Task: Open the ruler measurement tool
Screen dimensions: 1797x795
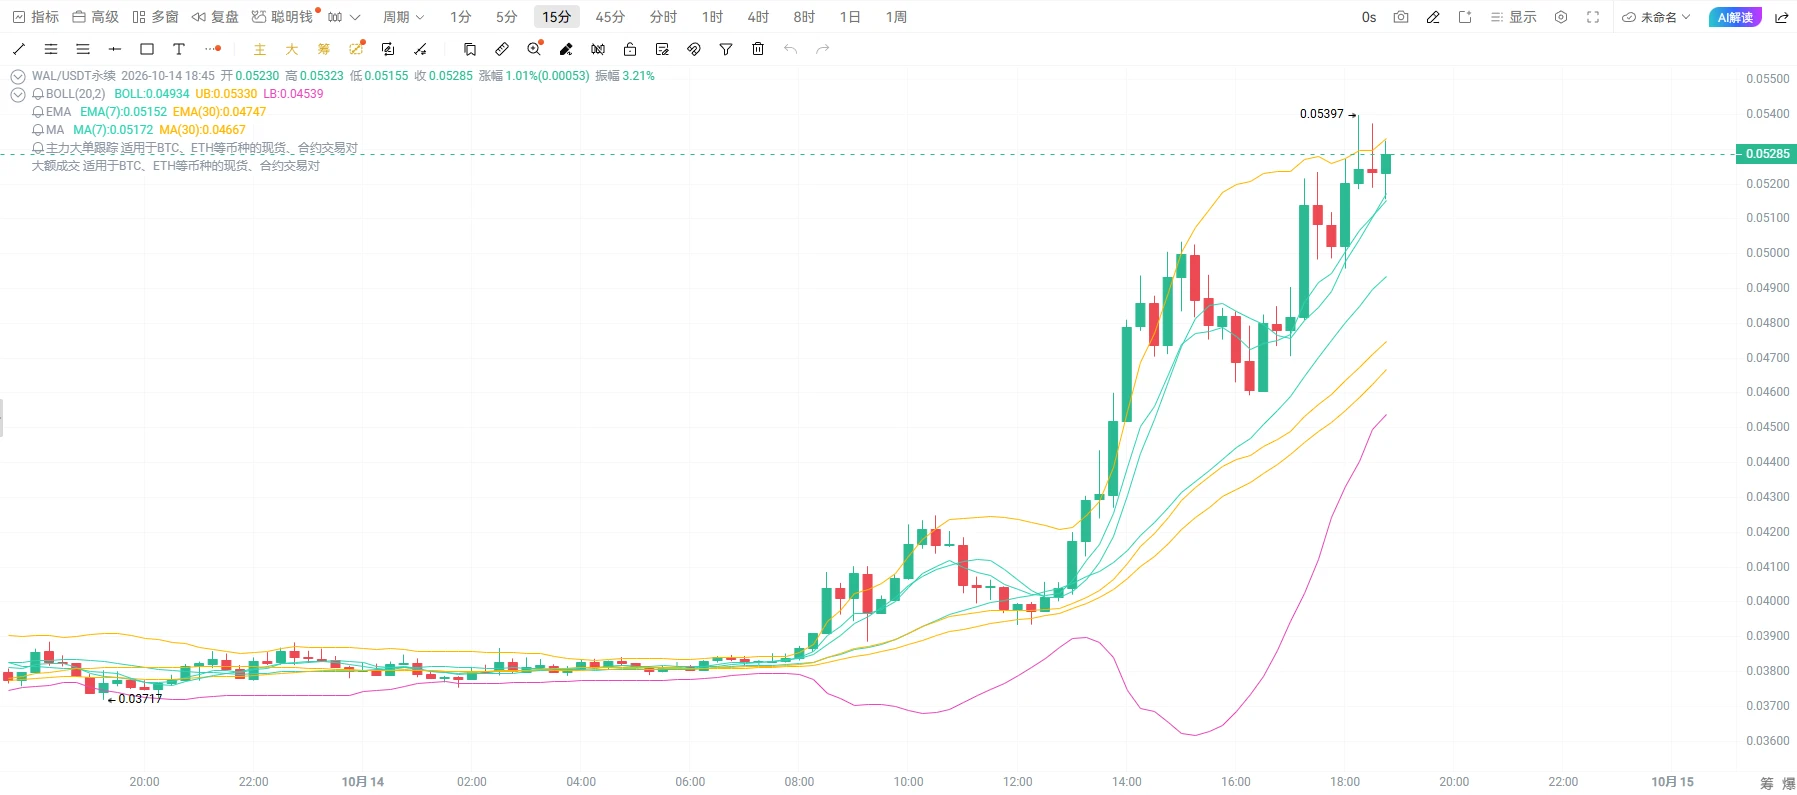Action: pos(502,49)
